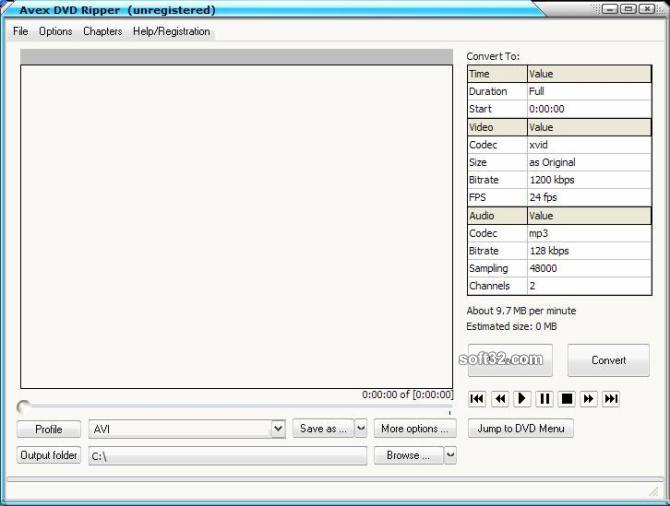Open the Help/Registration menu
Image resolution: width=670 pixels, height=506 pixels.
(x=171, y=31)
